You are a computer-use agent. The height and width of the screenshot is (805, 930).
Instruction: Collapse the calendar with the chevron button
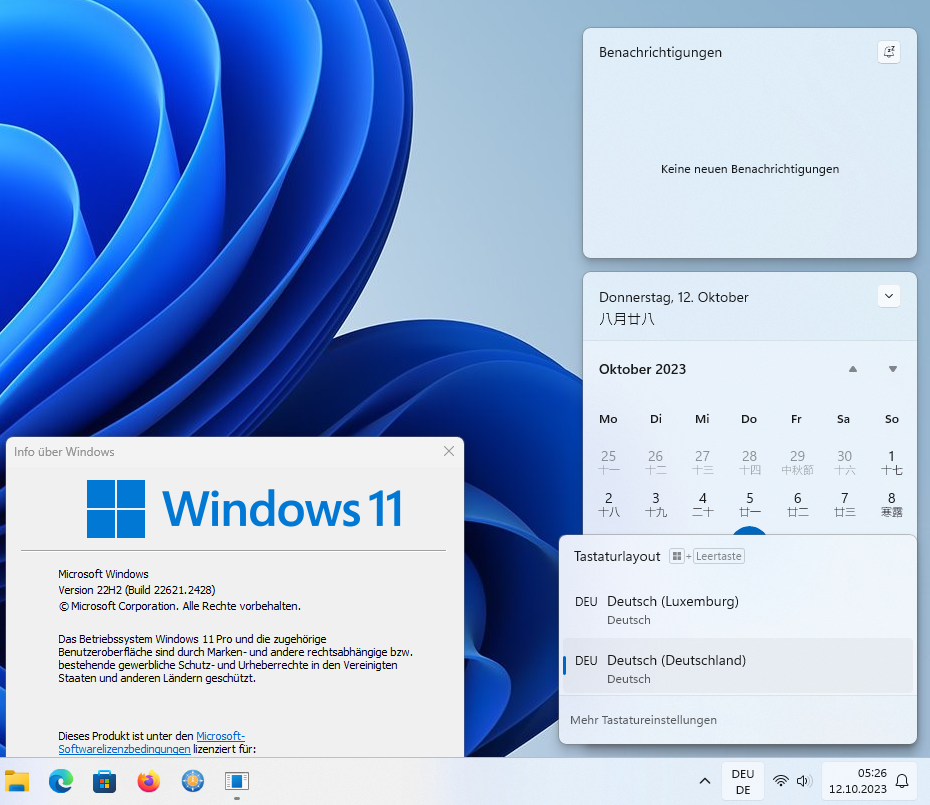coord(888,296)
